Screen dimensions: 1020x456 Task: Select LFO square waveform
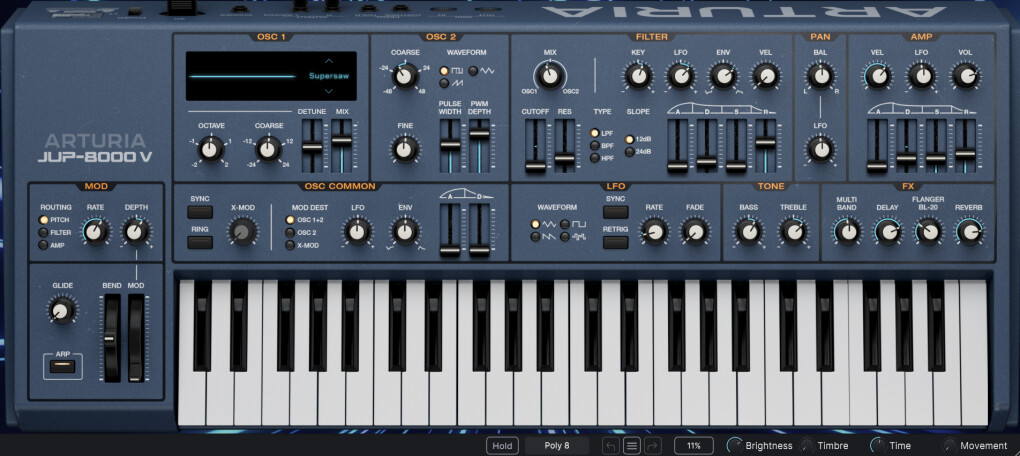565,224
